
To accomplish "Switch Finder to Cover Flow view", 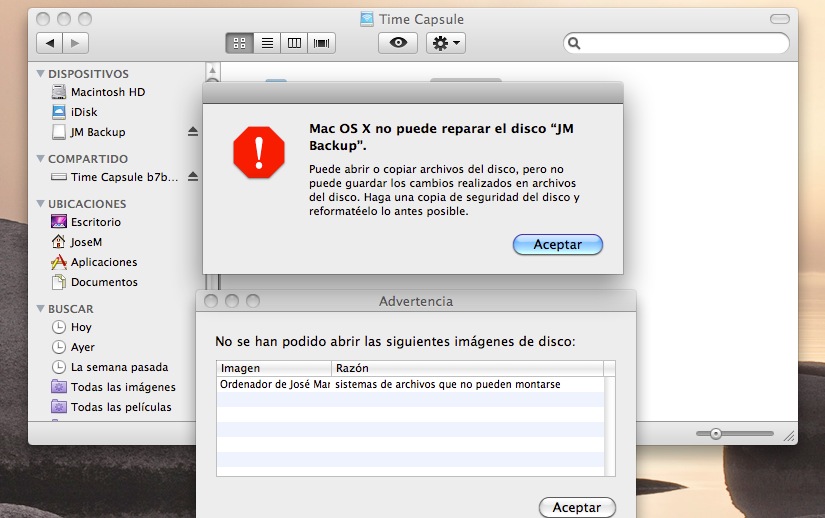I will click(321, 43).
